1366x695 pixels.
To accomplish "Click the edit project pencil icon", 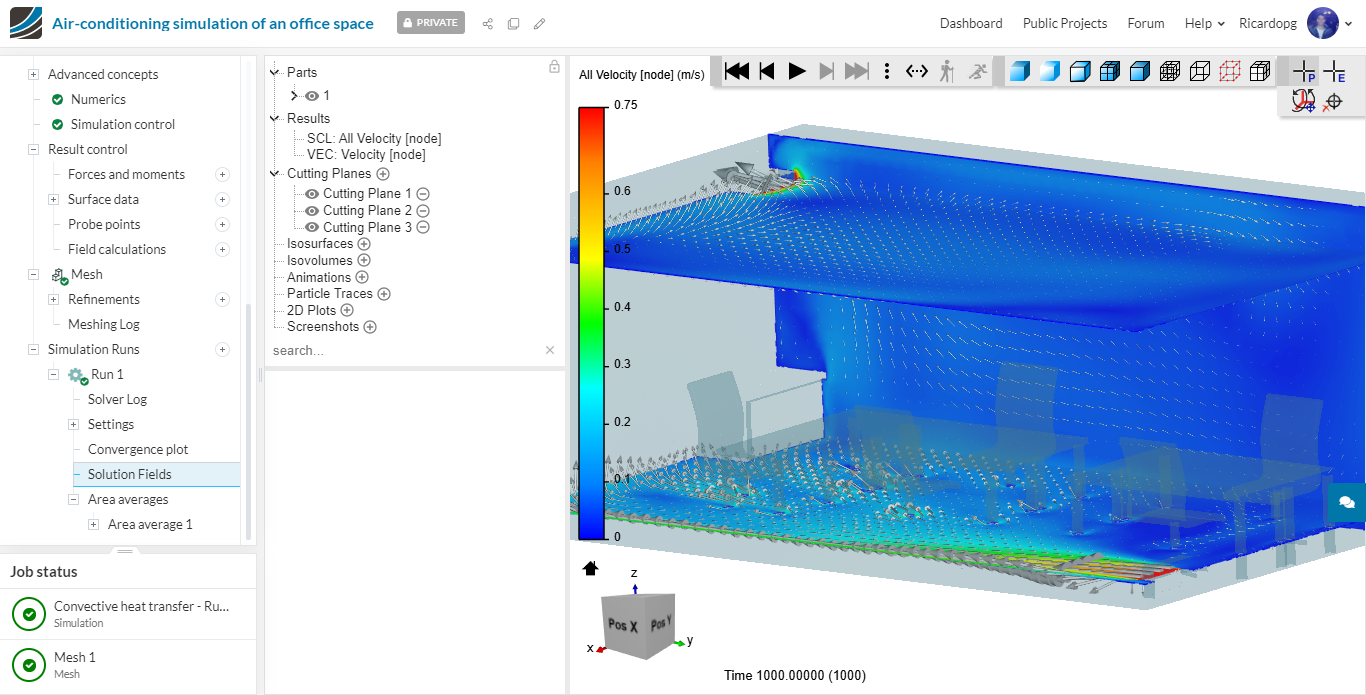I will (x=540, y=23).
